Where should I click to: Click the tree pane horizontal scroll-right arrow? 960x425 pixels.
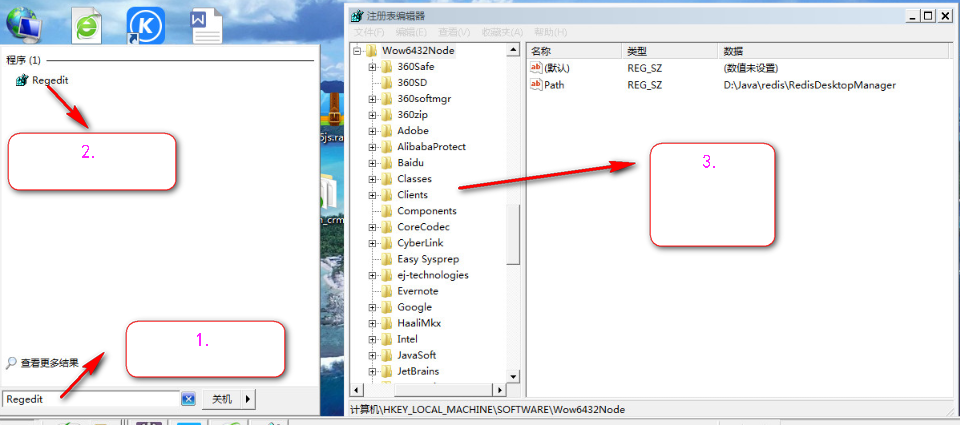(x=501, y=389)
